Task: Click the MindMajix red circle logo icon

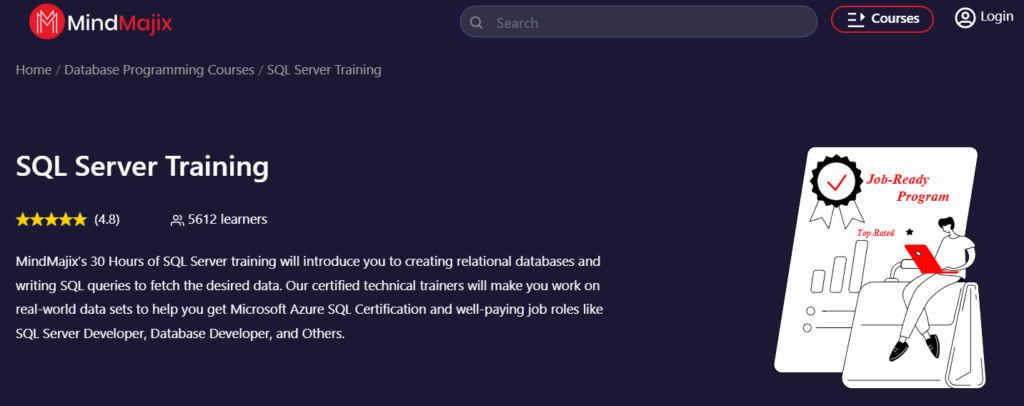Action: pyautogui.click(x=46, y=20)
